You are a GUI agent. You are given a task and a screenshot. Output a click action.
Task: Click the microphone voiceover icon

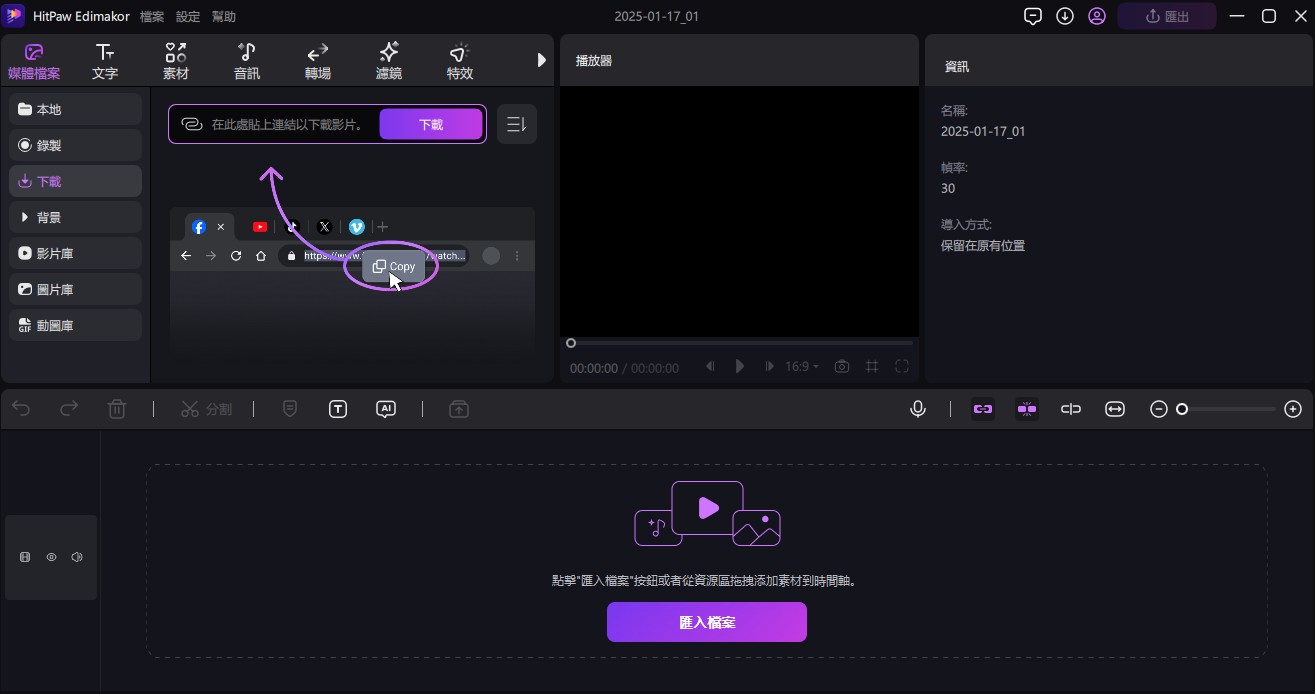[x=918, y=409]
